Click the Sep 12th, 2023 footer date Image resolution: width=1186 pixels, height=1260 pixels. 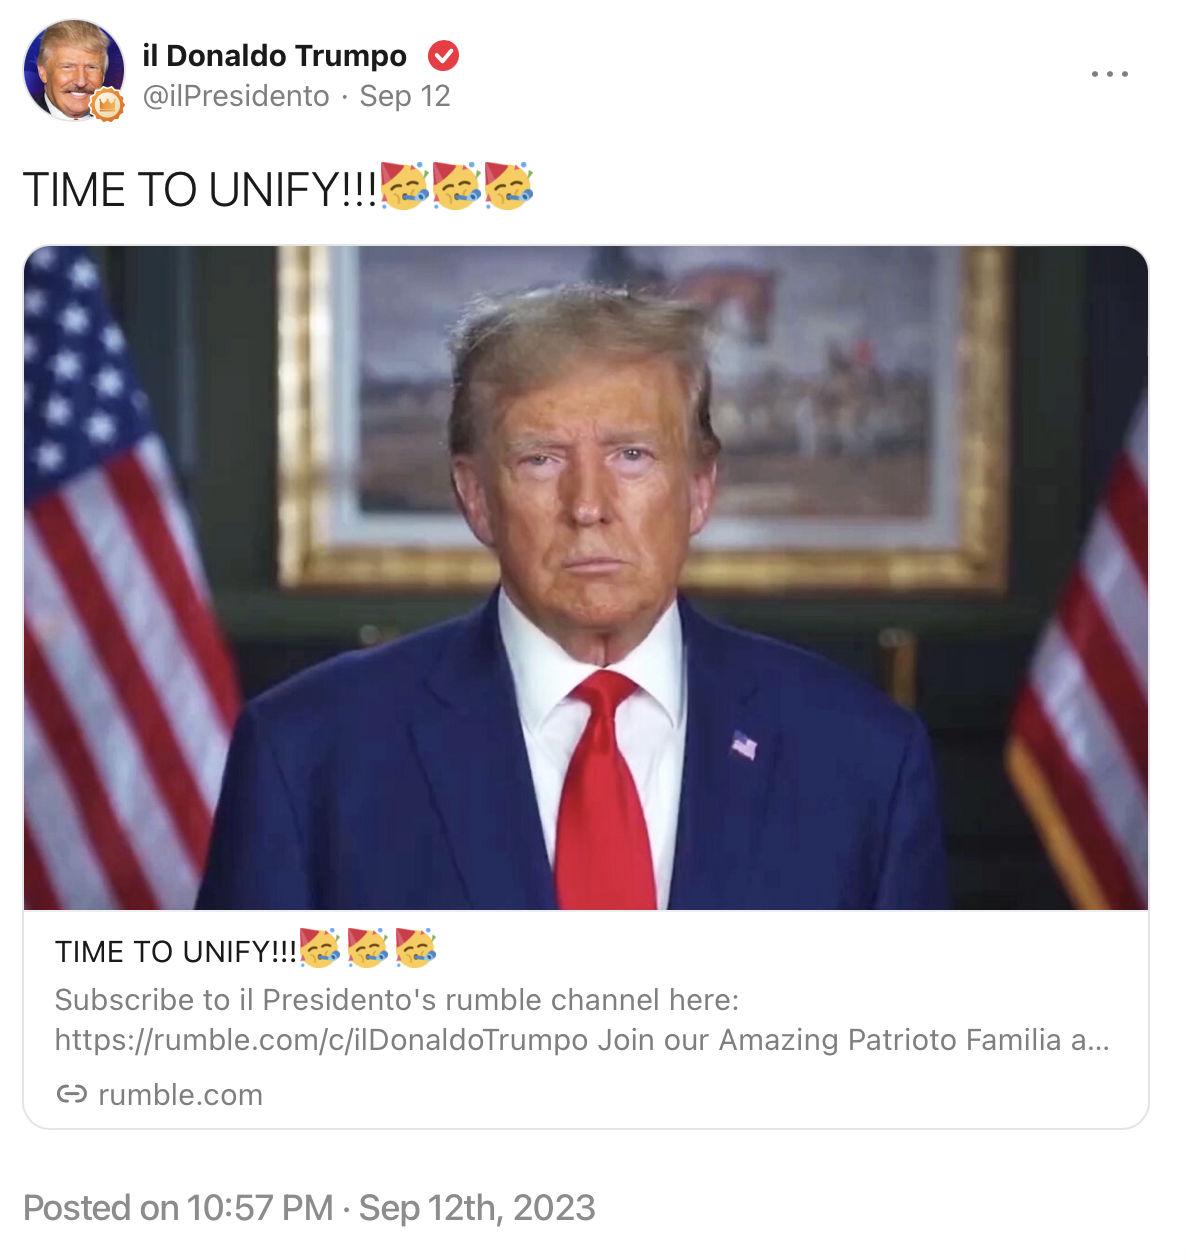click(477, 1208)
